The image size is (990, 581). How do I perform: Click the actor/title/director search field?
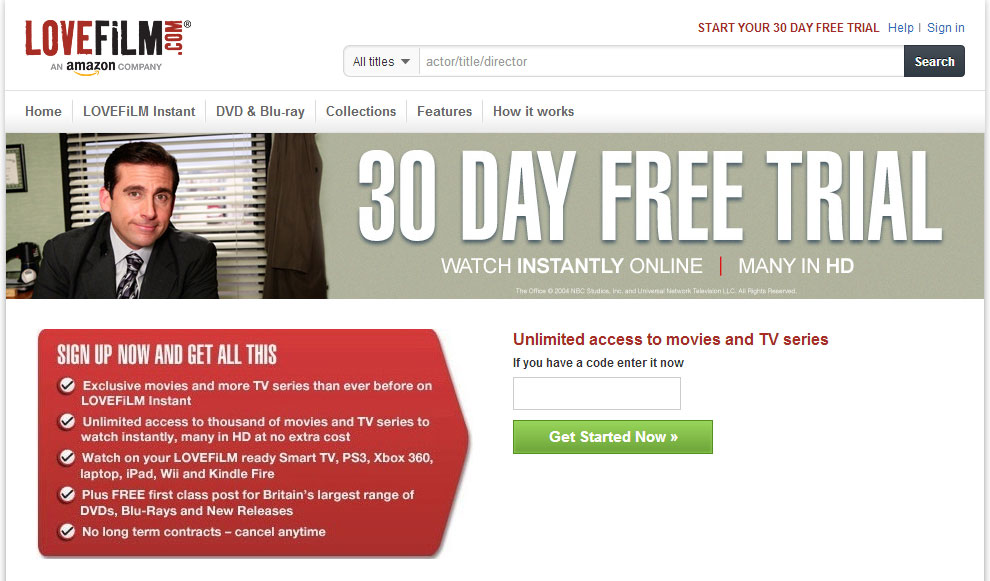tap(661, 61)
